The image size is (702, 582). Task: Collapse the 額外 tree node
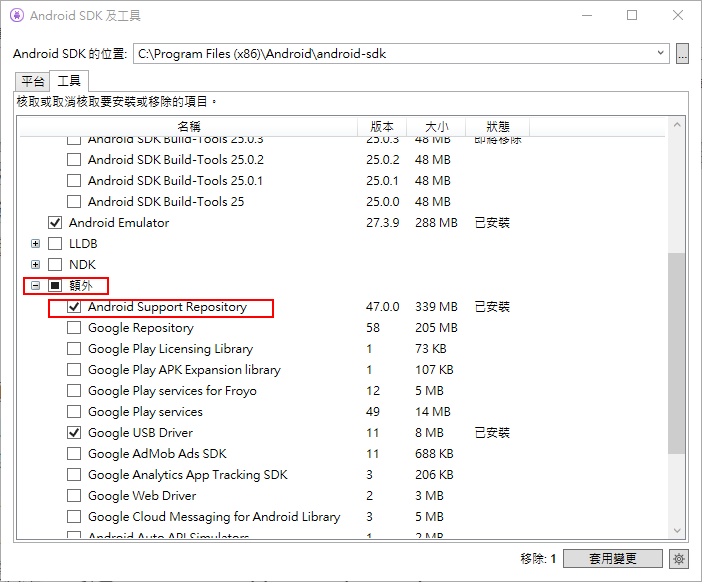point(35,286)
